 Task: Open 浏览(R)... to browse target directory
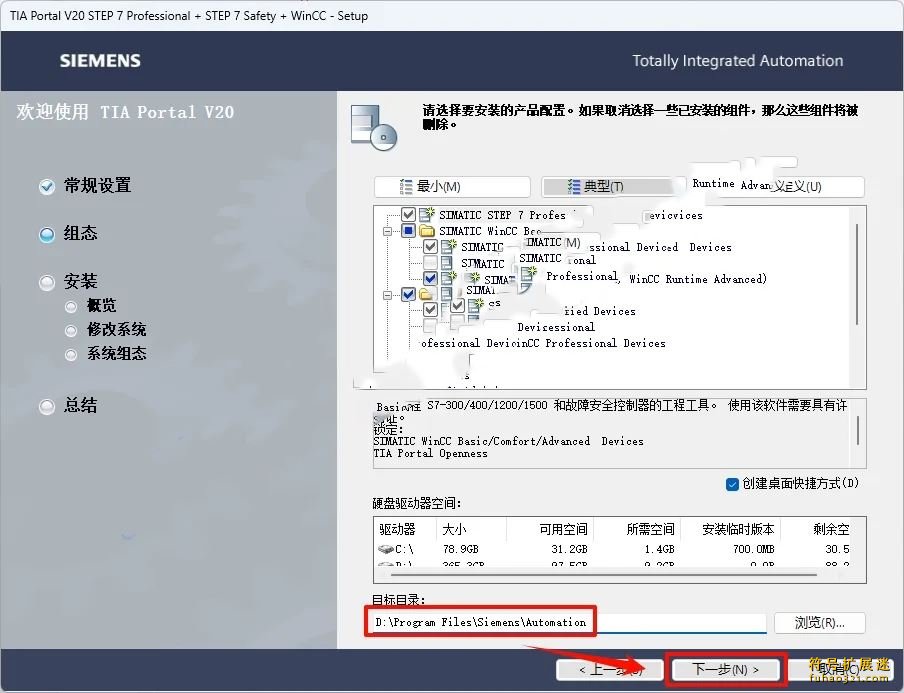point(819,623)
